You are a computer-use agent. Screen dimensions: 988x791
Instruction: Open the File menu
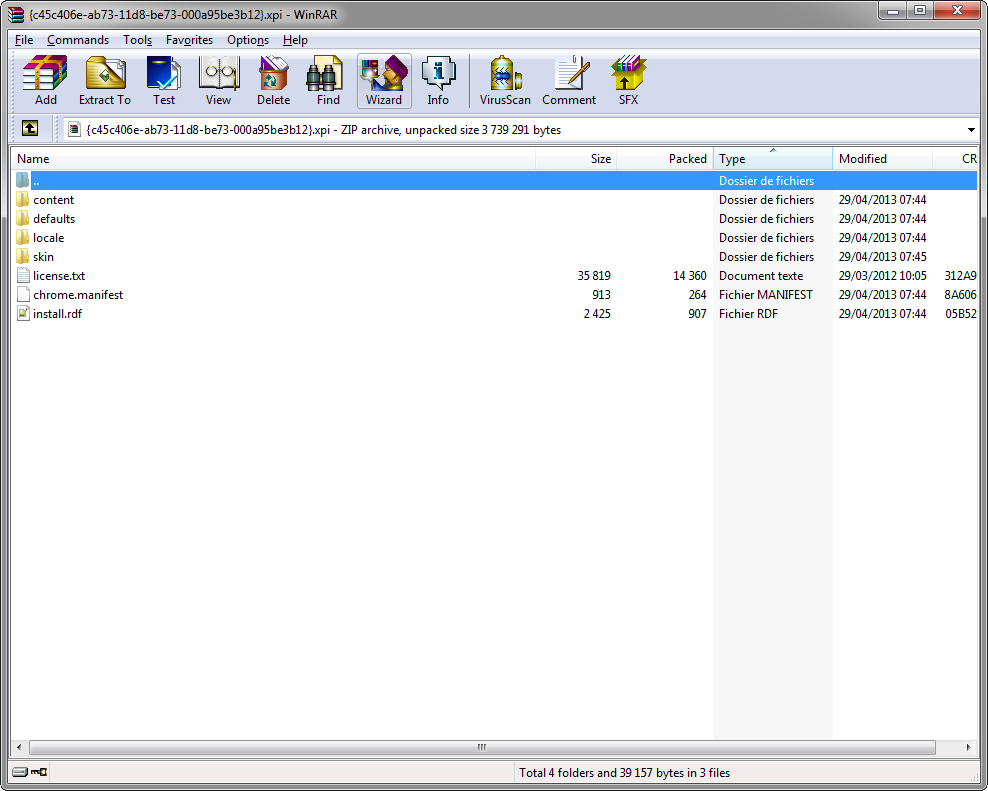point(24,40)
